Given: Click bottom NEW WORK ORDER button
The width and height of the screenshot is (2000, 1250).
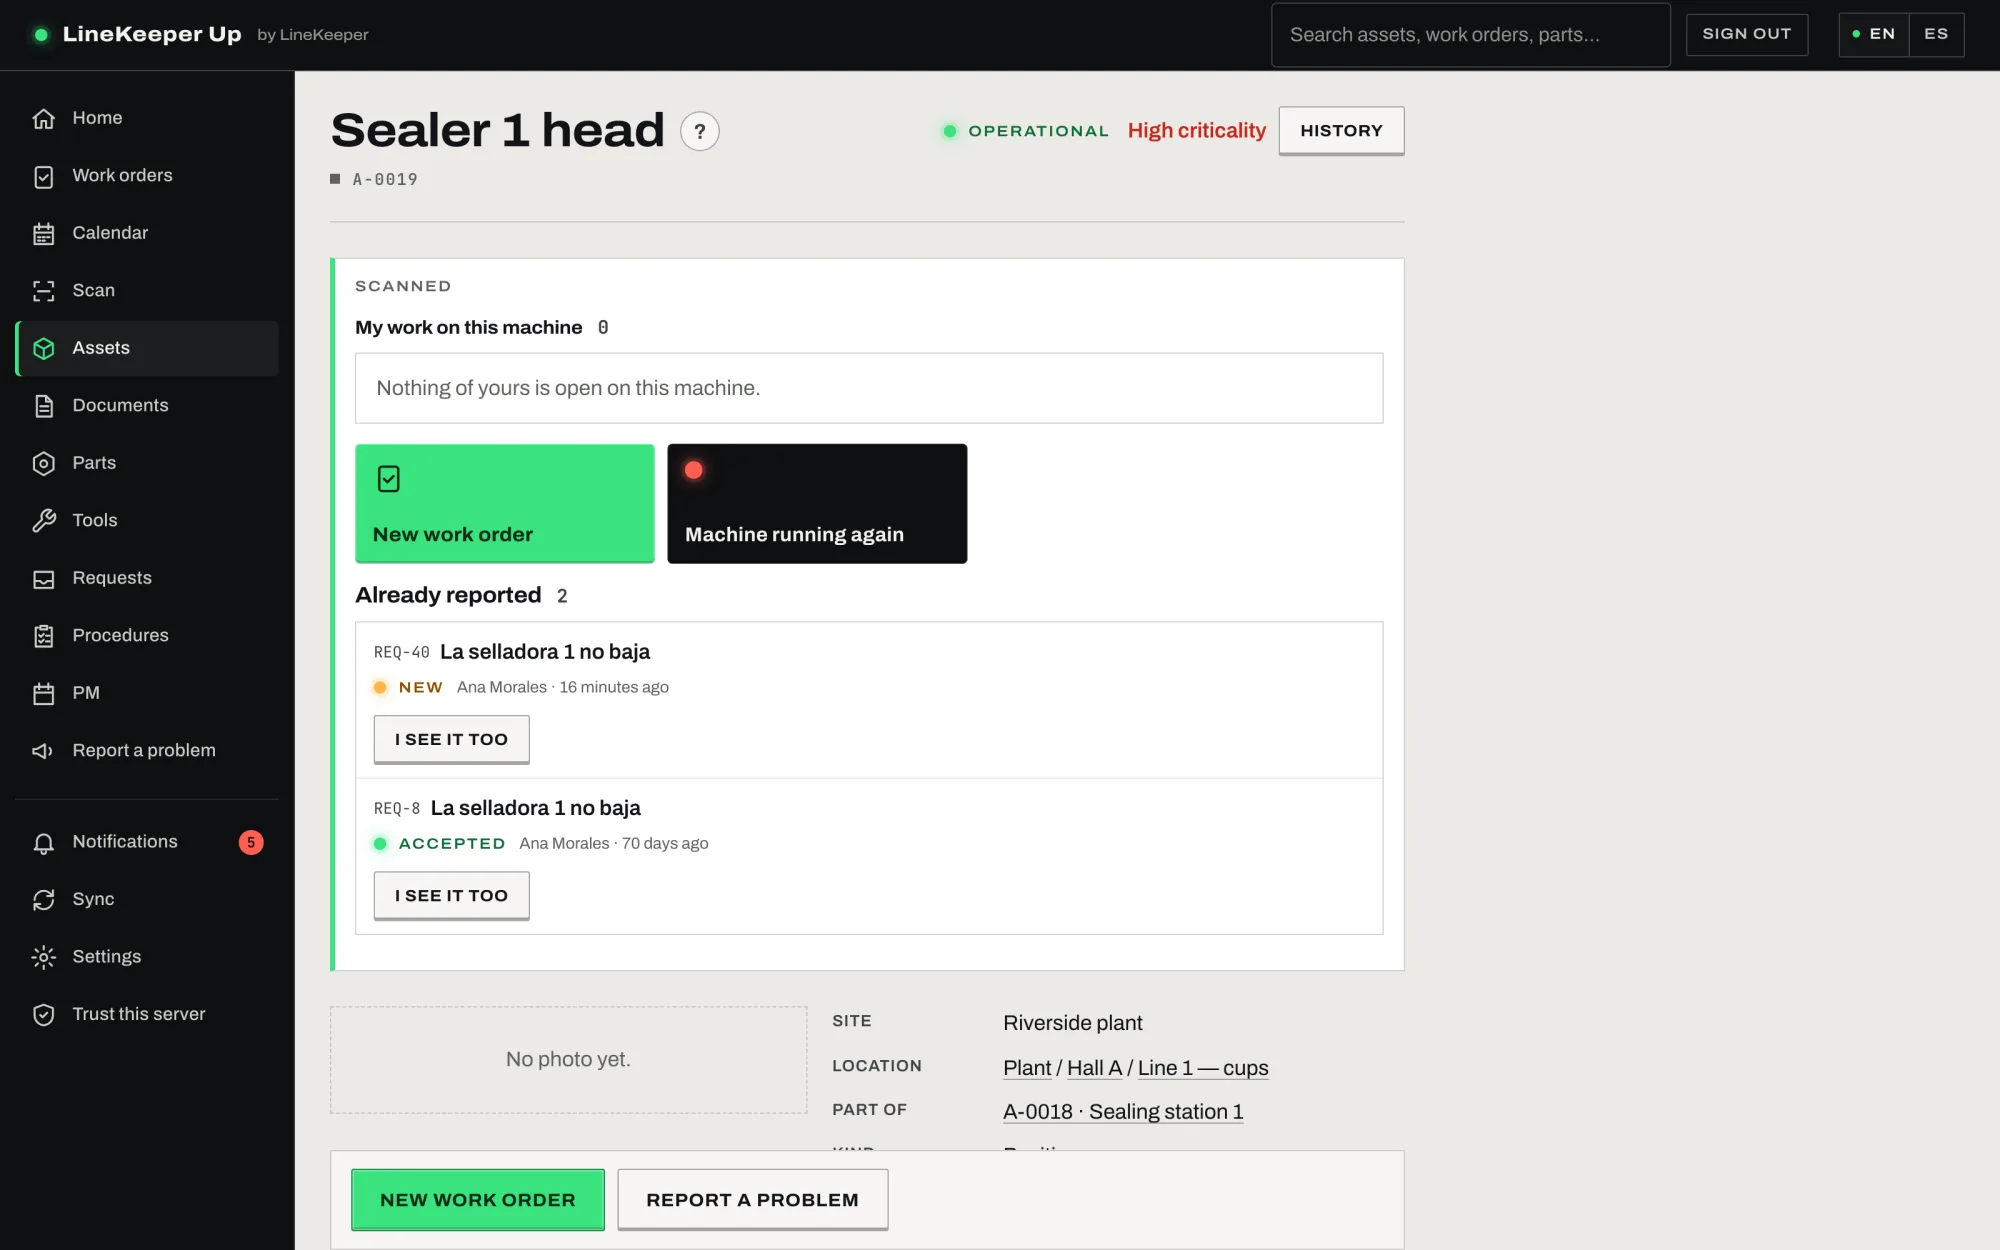Looking at the screenshot, I should point(478,1199).
